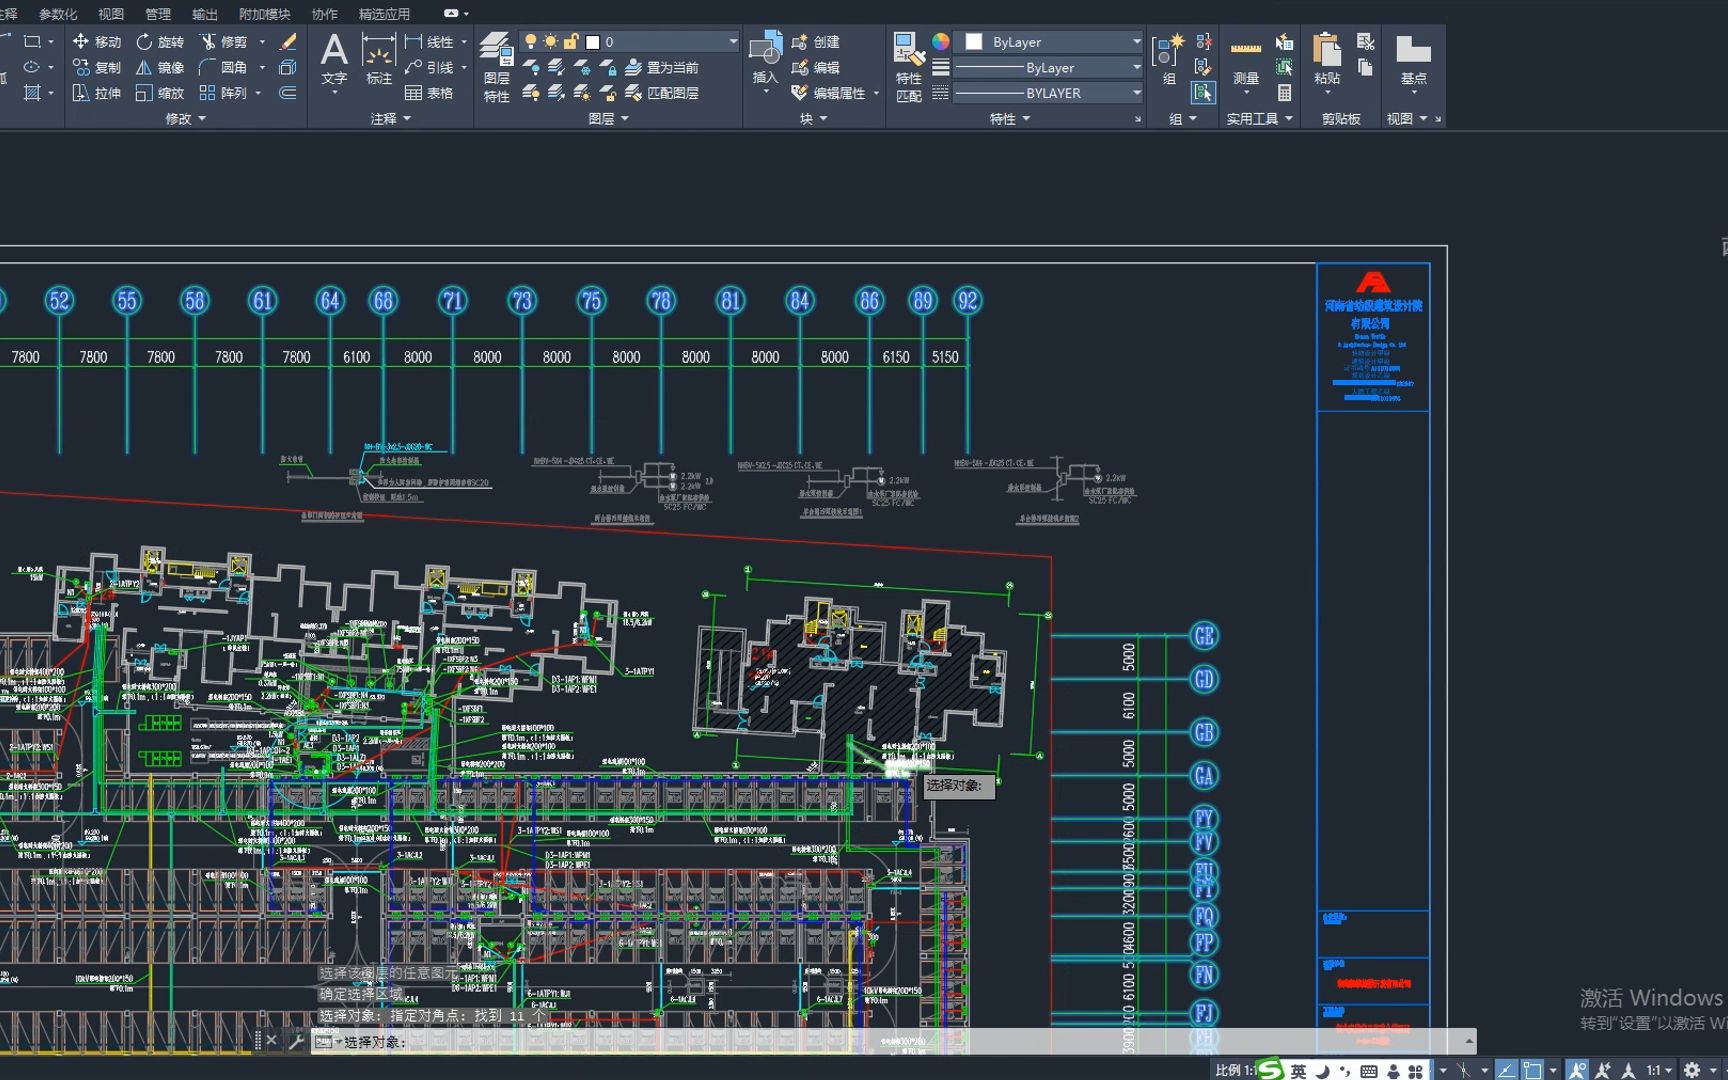Select the Stretch (拉伸) tool
This screenshot has height=1080, width=1728.
pyautogui.click(x=97, y=93)
